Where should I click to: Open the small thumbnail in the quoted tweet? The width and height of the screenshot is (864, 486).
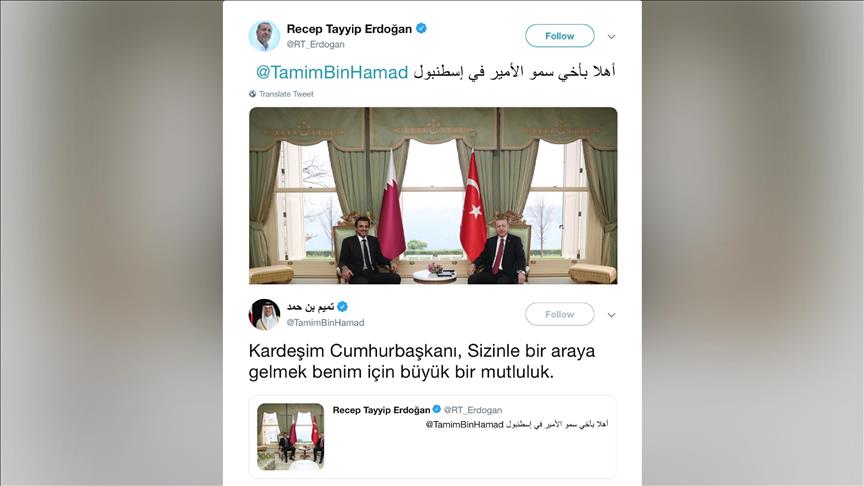point(290,436)
